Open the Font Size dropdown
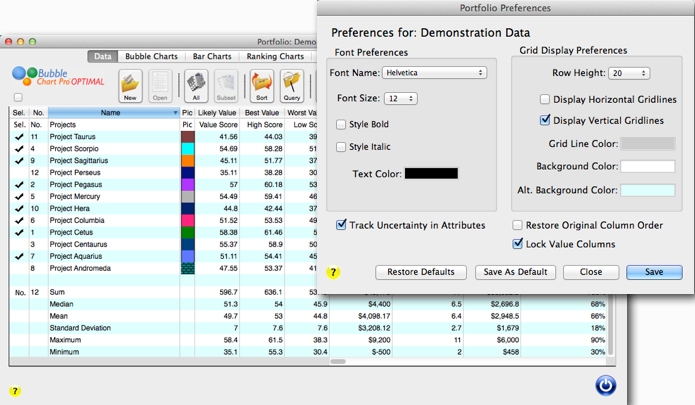695x405 pixels. click(400, 99)
